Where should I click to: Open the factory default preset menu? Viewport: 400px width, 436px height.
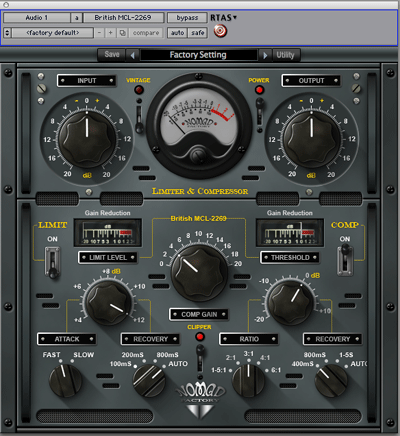pyautogui.click(x=53, y=33)
